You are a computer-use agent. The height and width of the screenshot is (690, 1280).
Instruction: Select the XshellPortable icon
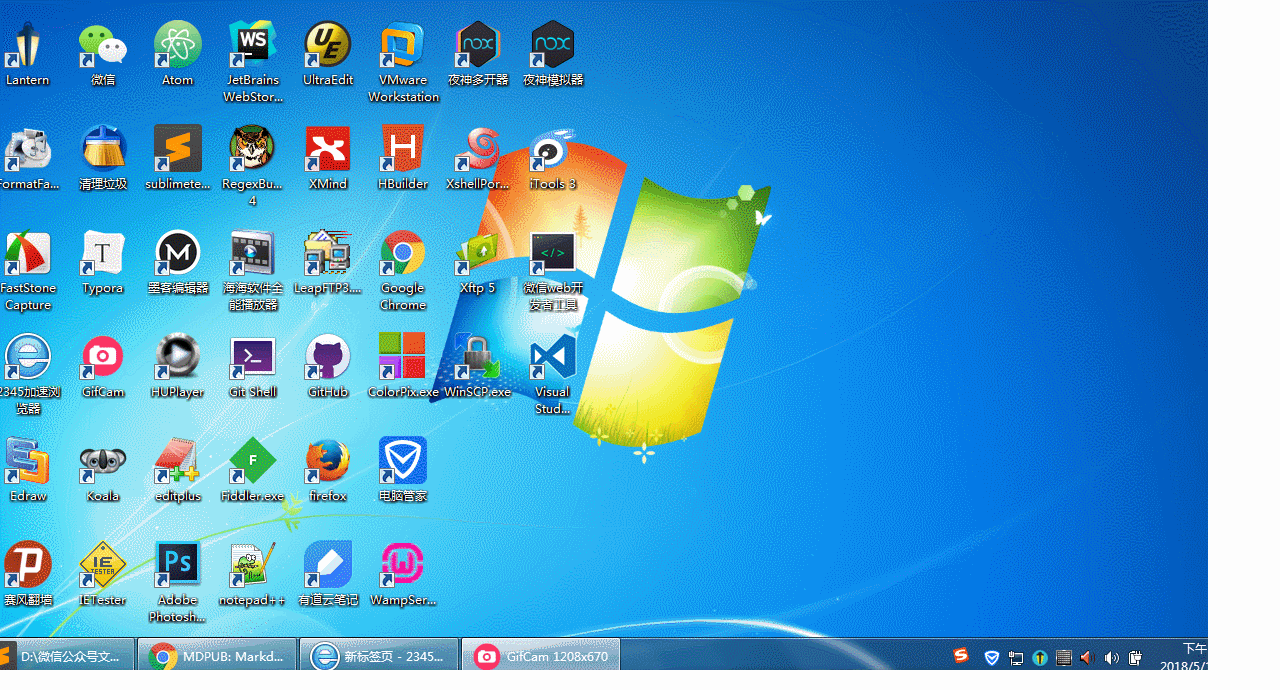coord(478,158)
